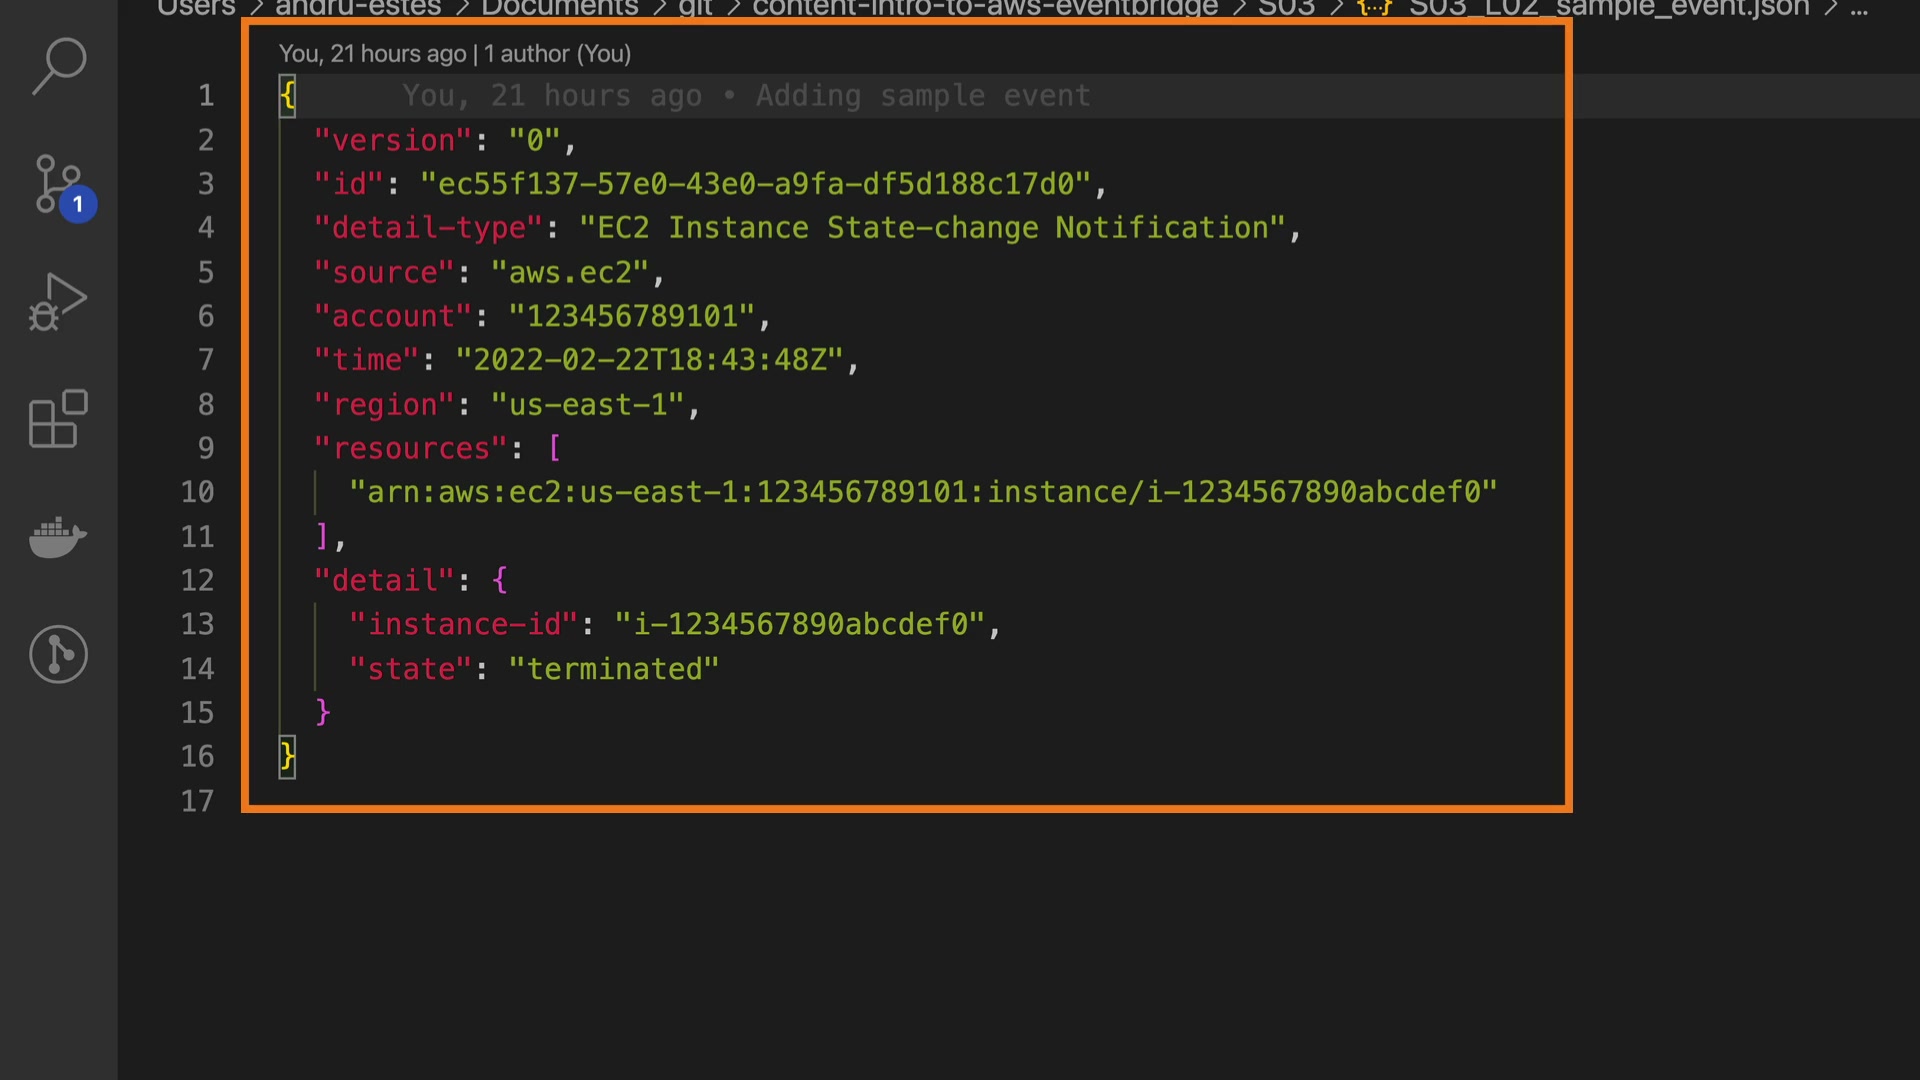Click the inline blame "Adding sample event" annotation
Image resolution: width=1920 pixels, height=1080 pixels.
coord(922,96)
